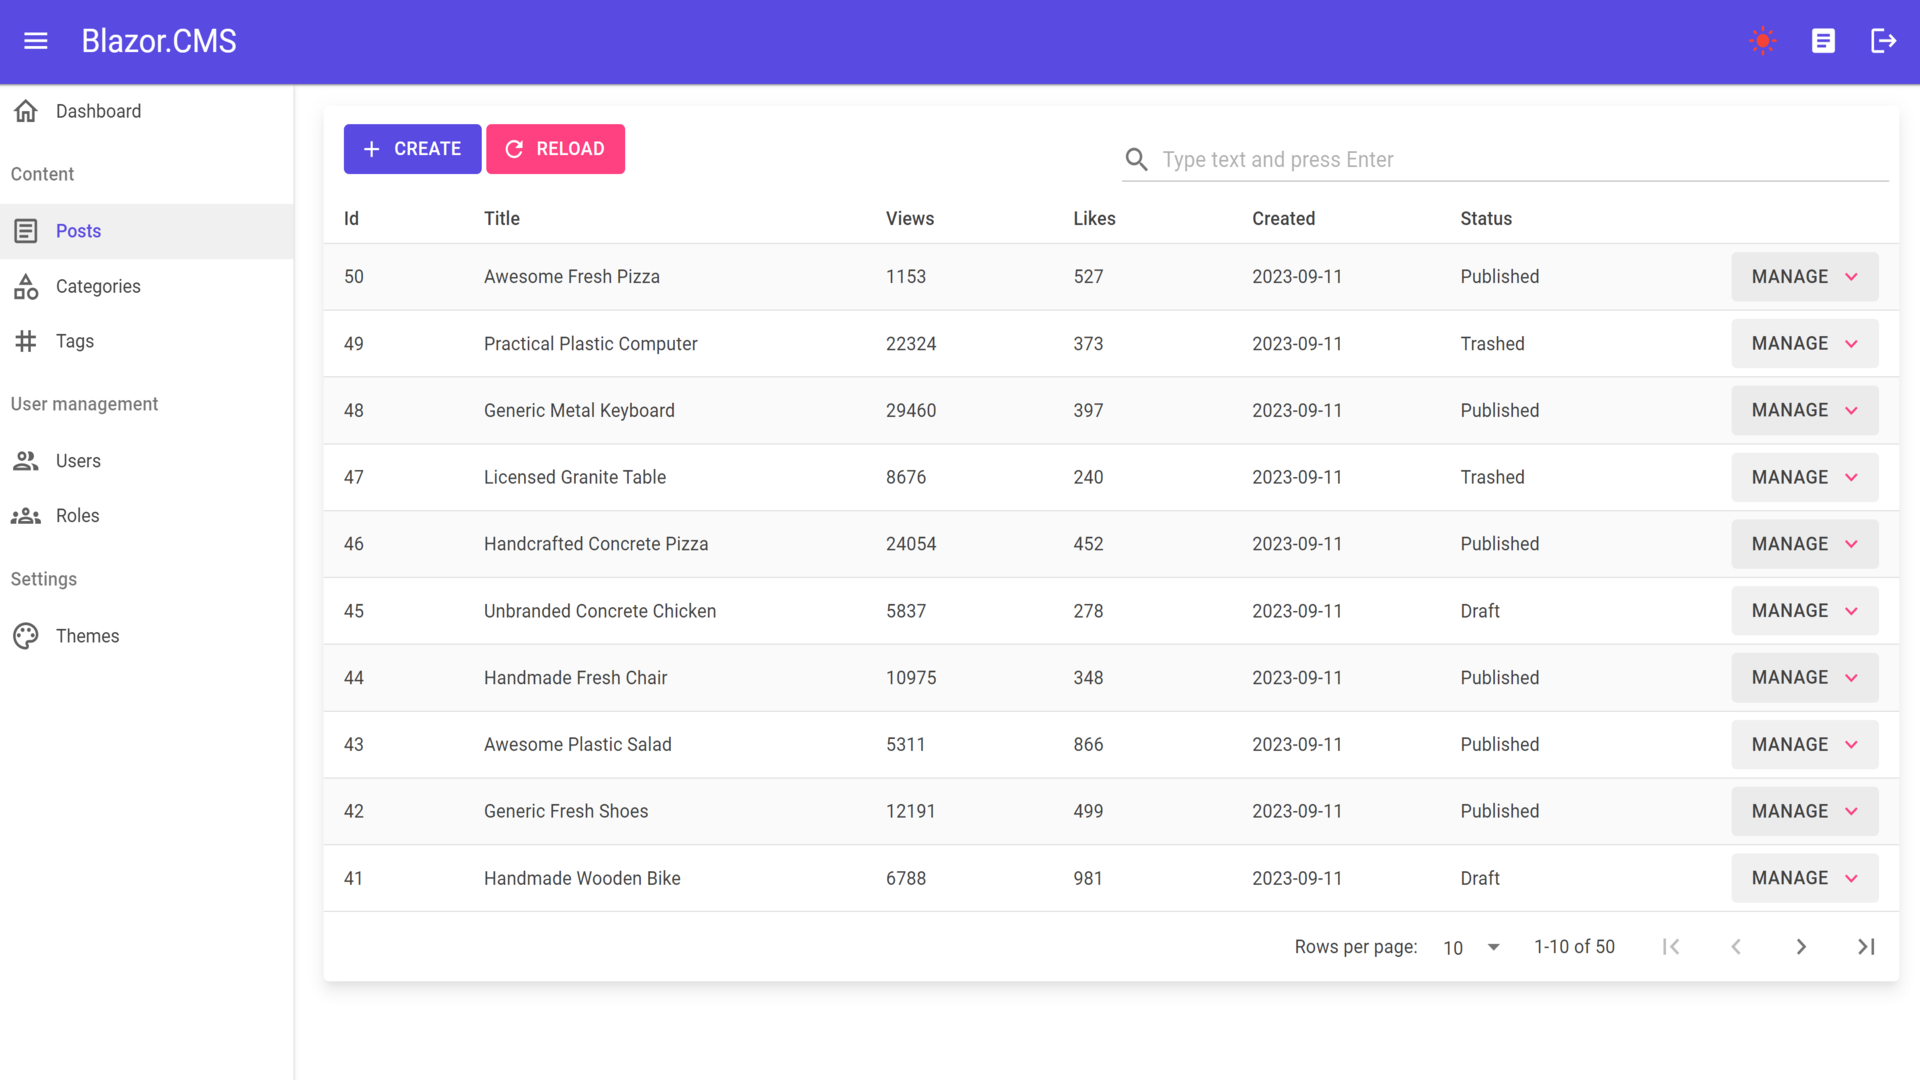The width and height of the screenshot is (1920, 1080).
Task: Focus the search text field
Action: 1520,160
